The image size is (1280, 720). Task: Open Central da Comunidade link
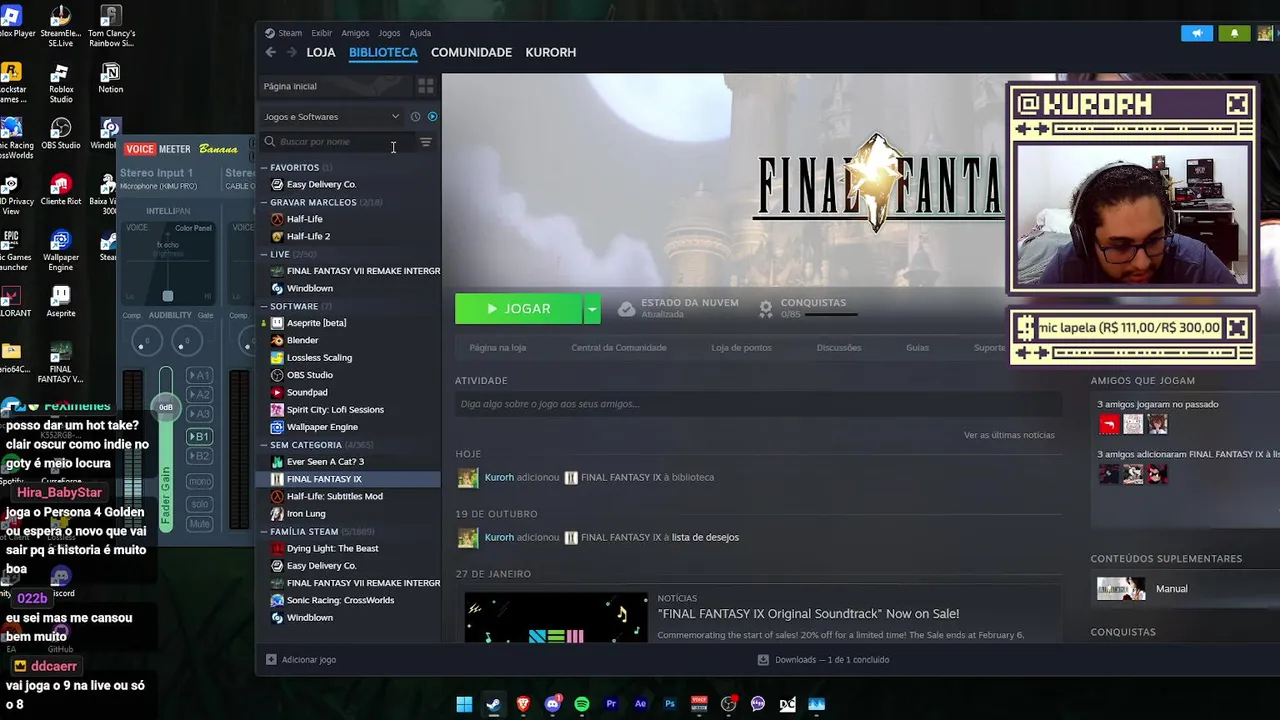click(619, 348)
